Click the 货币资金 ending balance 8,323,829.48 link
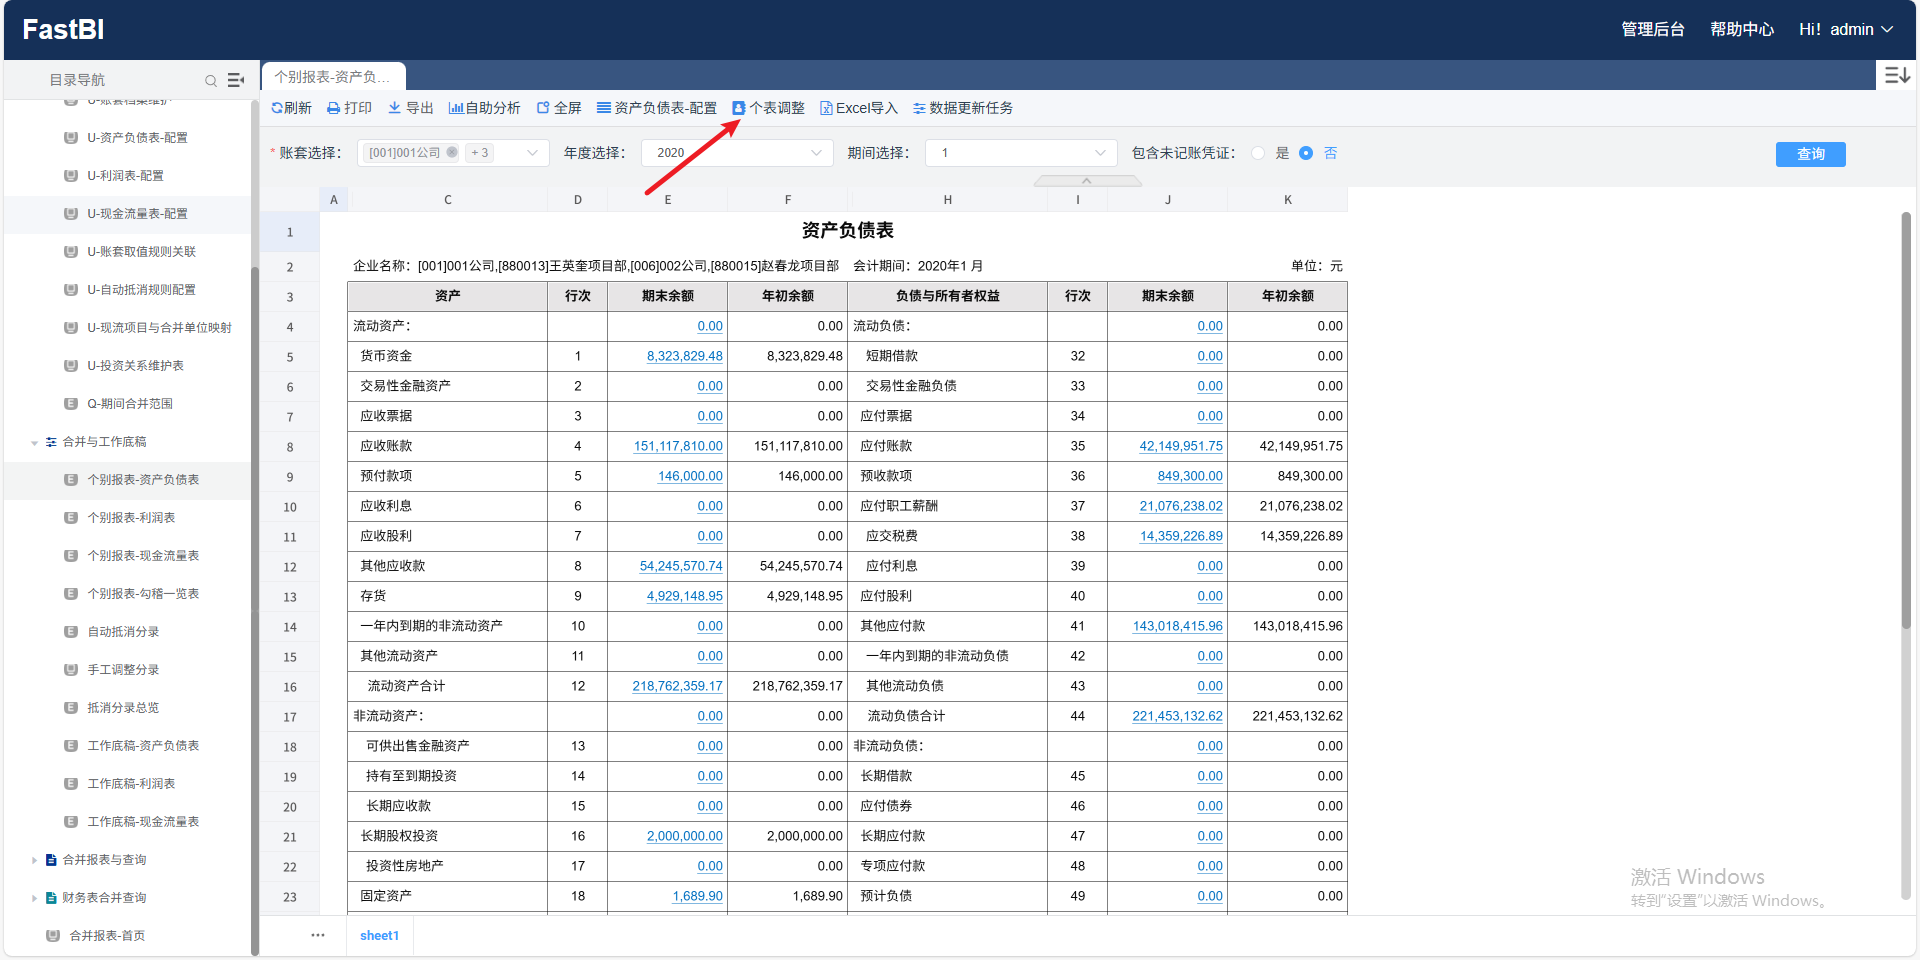Image resolution: width=1920 pixels, height=960 pixels. click(x=684, y=356)
